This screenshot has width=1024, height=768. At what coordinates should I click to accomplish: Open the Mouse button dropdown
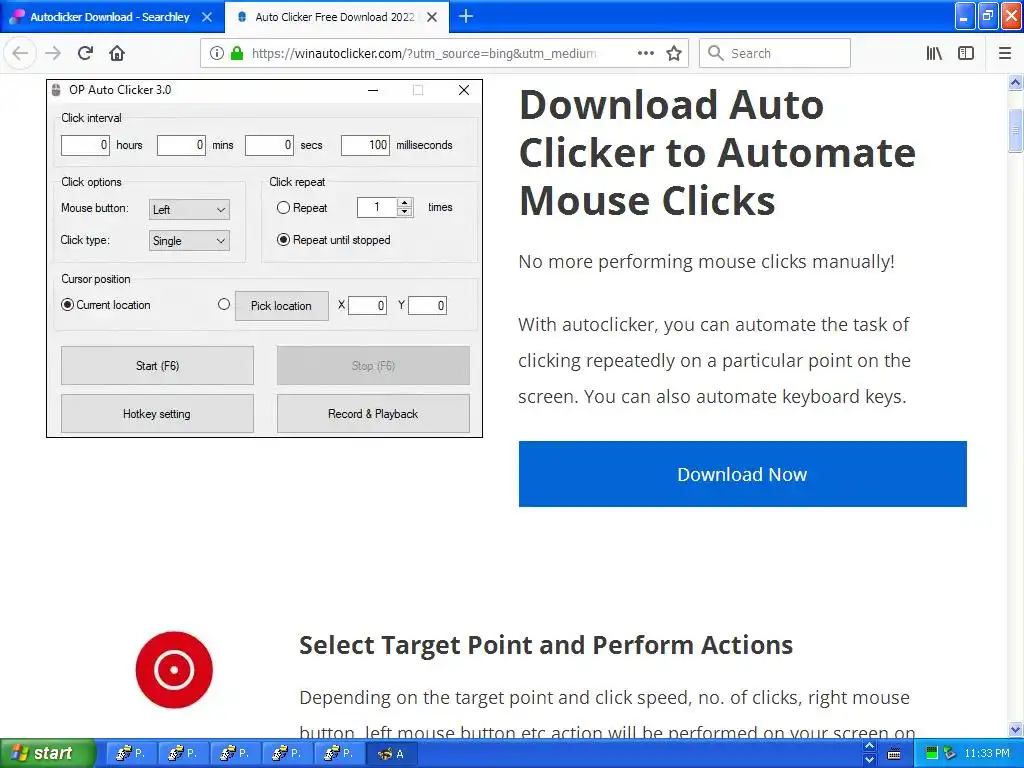[189, 210]
